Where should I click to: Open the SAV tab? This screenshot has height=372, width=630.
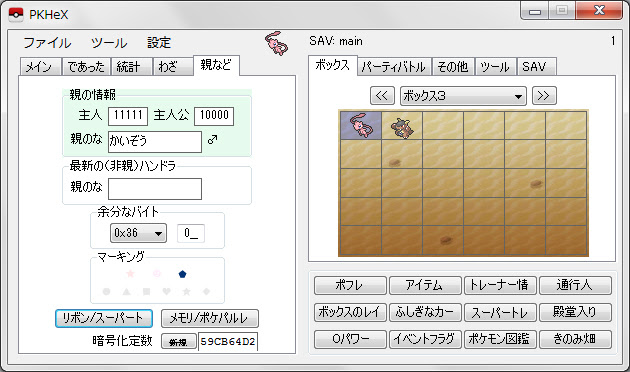pos(536,67)
